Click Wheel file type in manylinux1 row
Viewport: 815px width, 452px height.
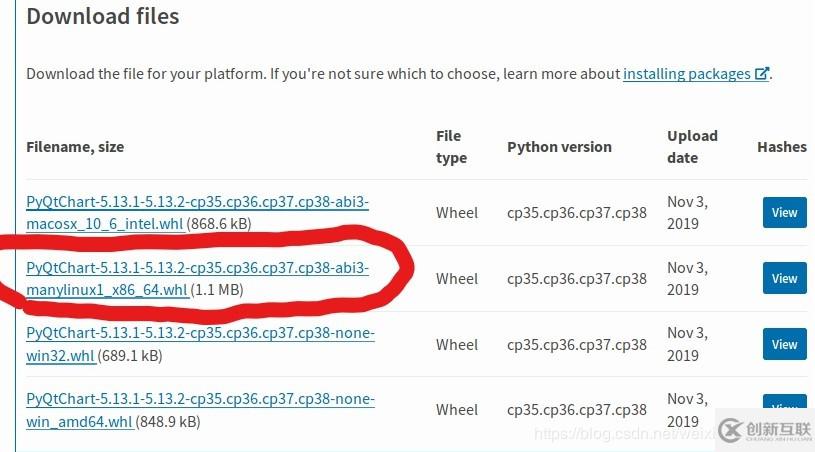pyautogui.click(x=457, y=279)
